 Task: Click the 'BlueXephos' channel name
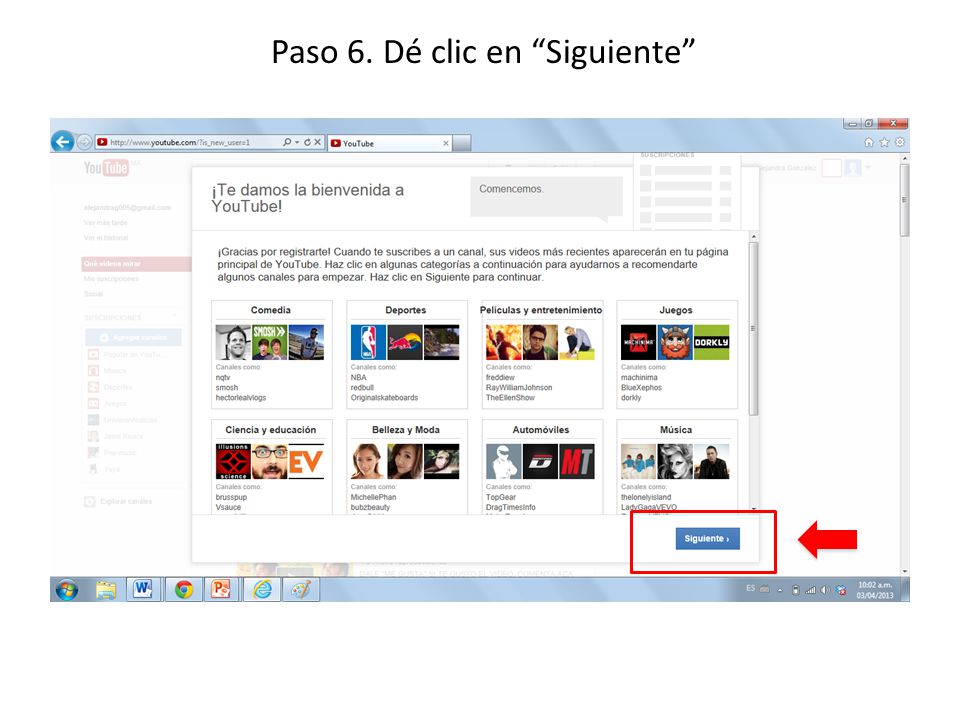[641, 388]
